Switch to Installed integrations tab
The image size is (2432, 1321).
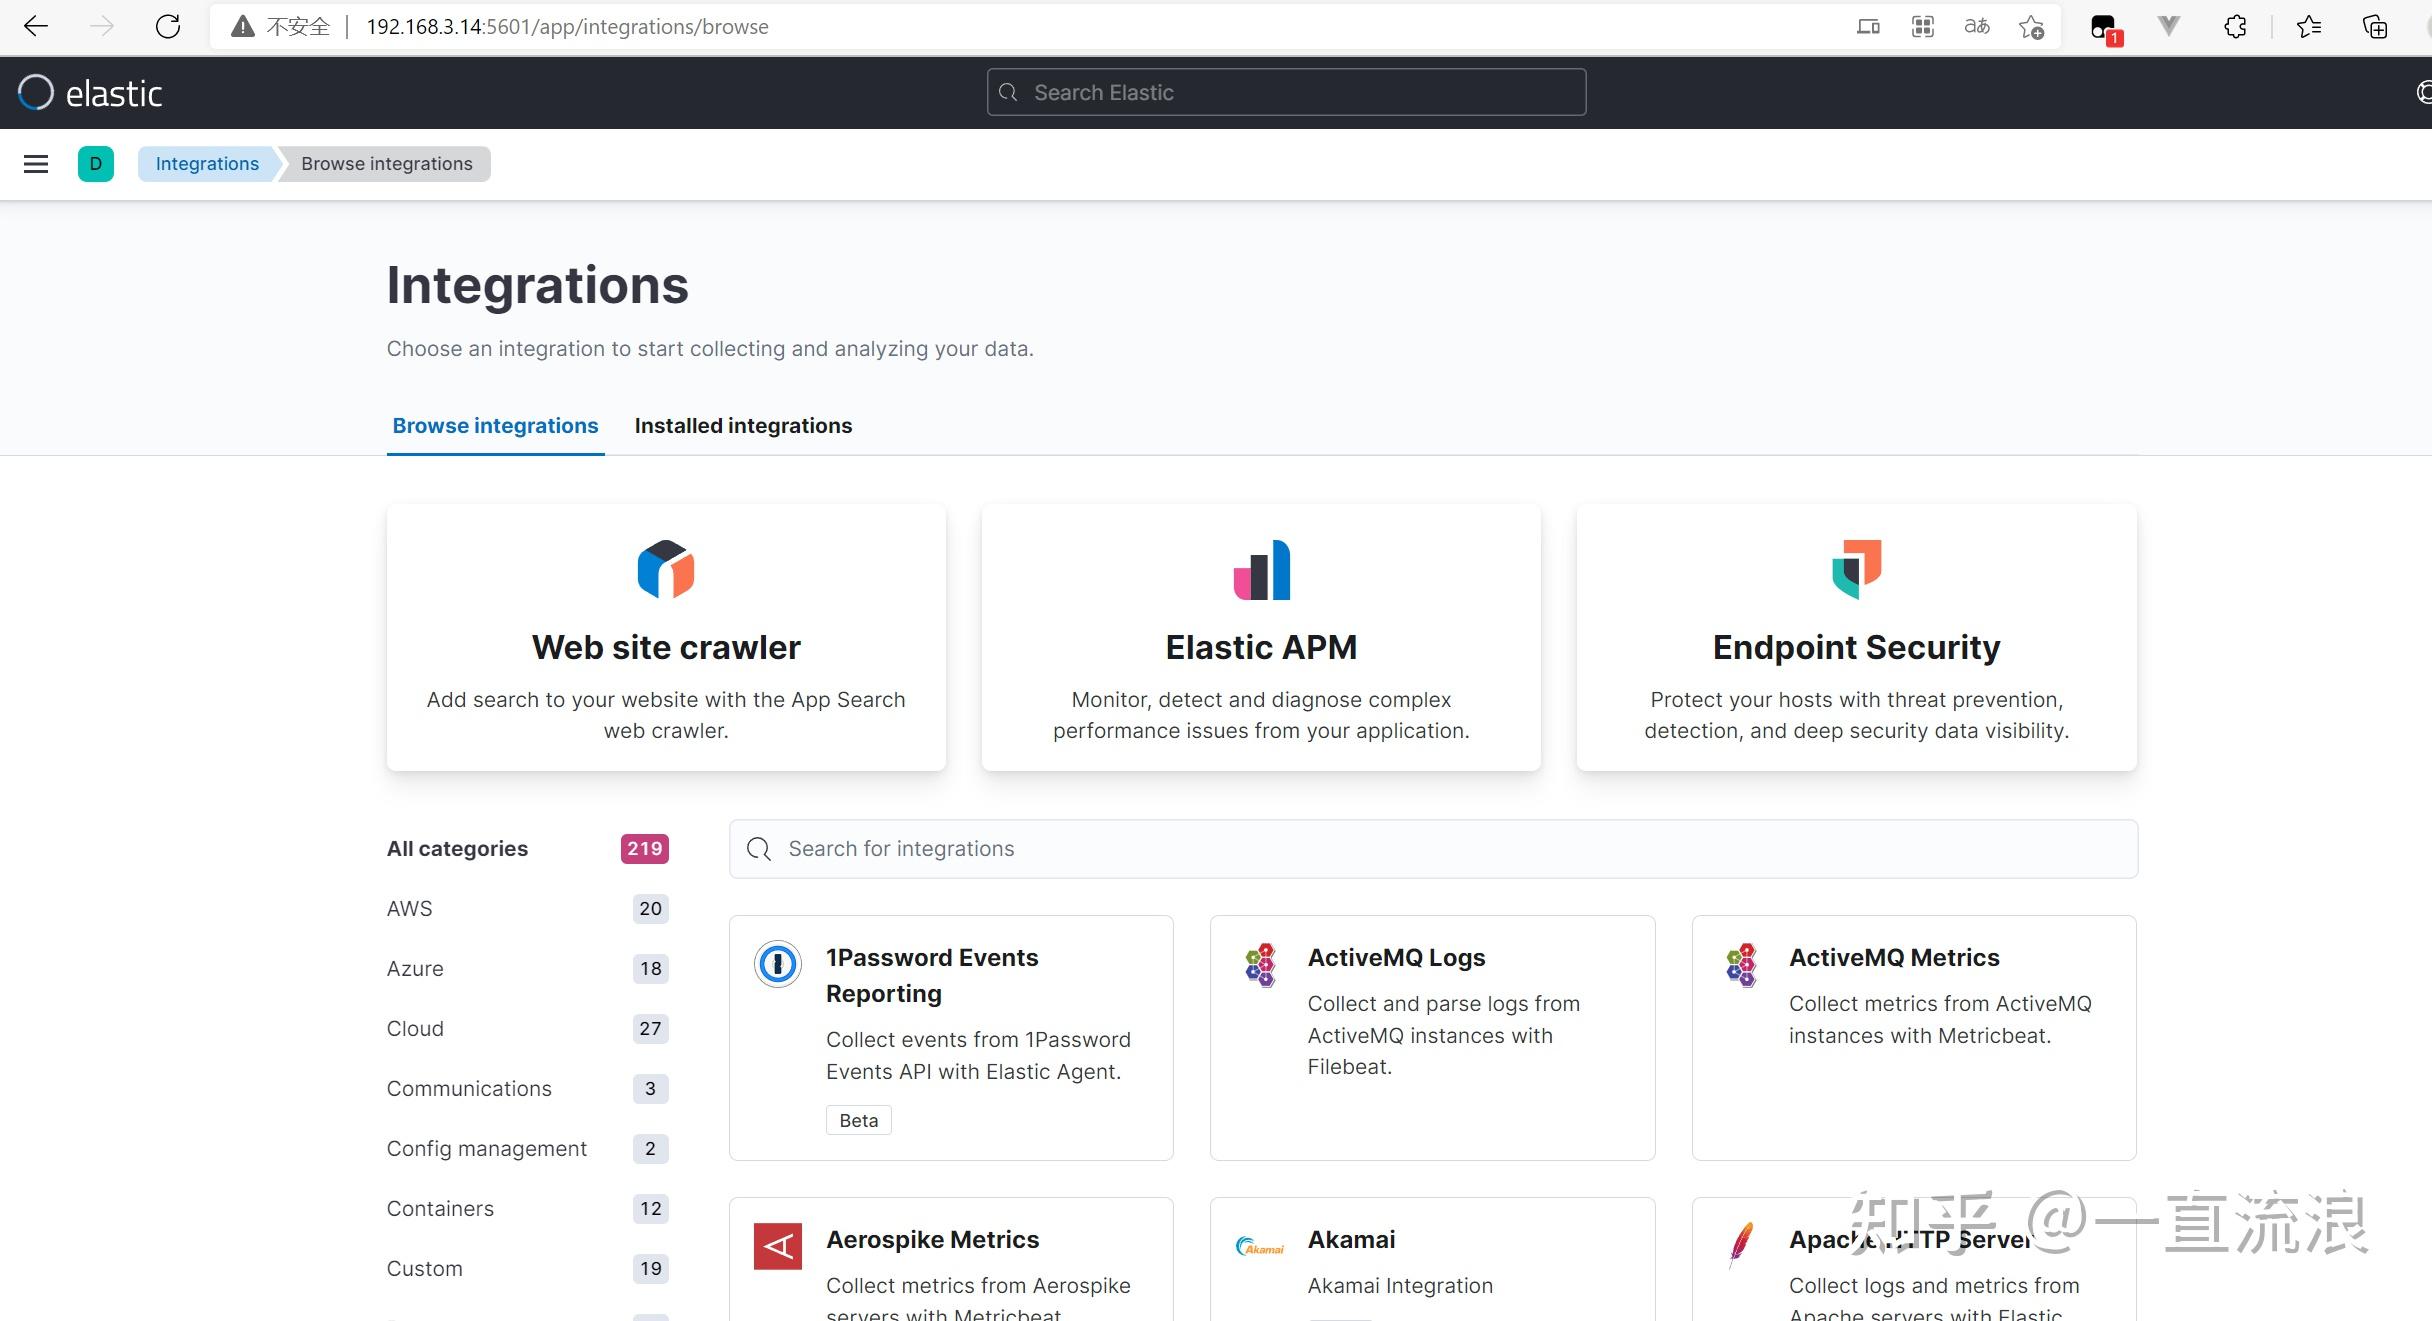(x=743, y=426)
